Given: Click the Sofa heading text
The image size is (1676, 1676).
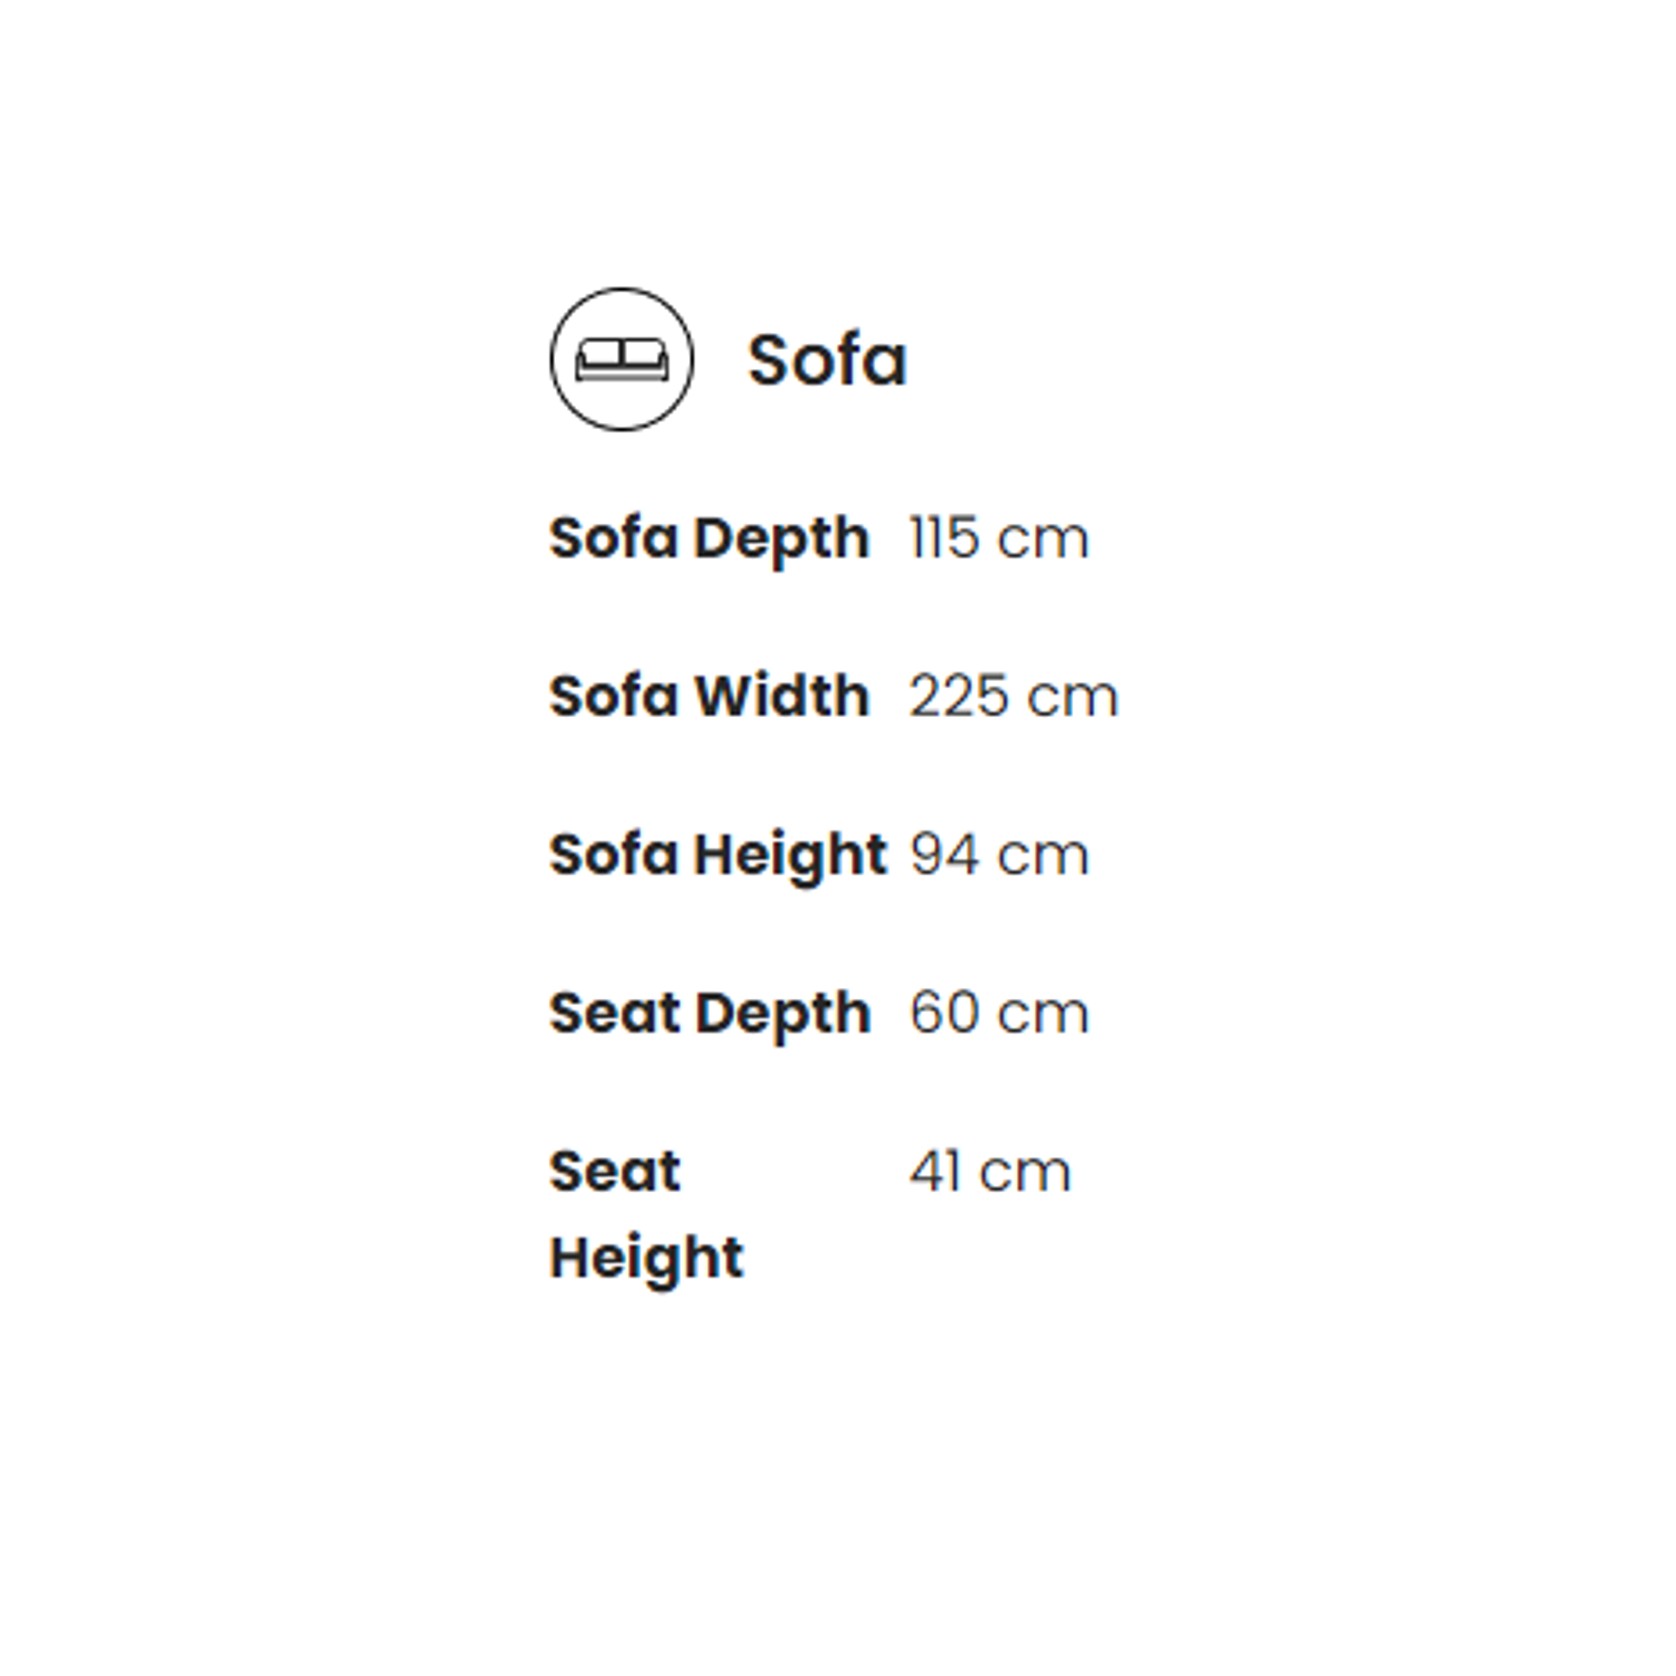Looking at the screenshot, I should tap(827, 359).
